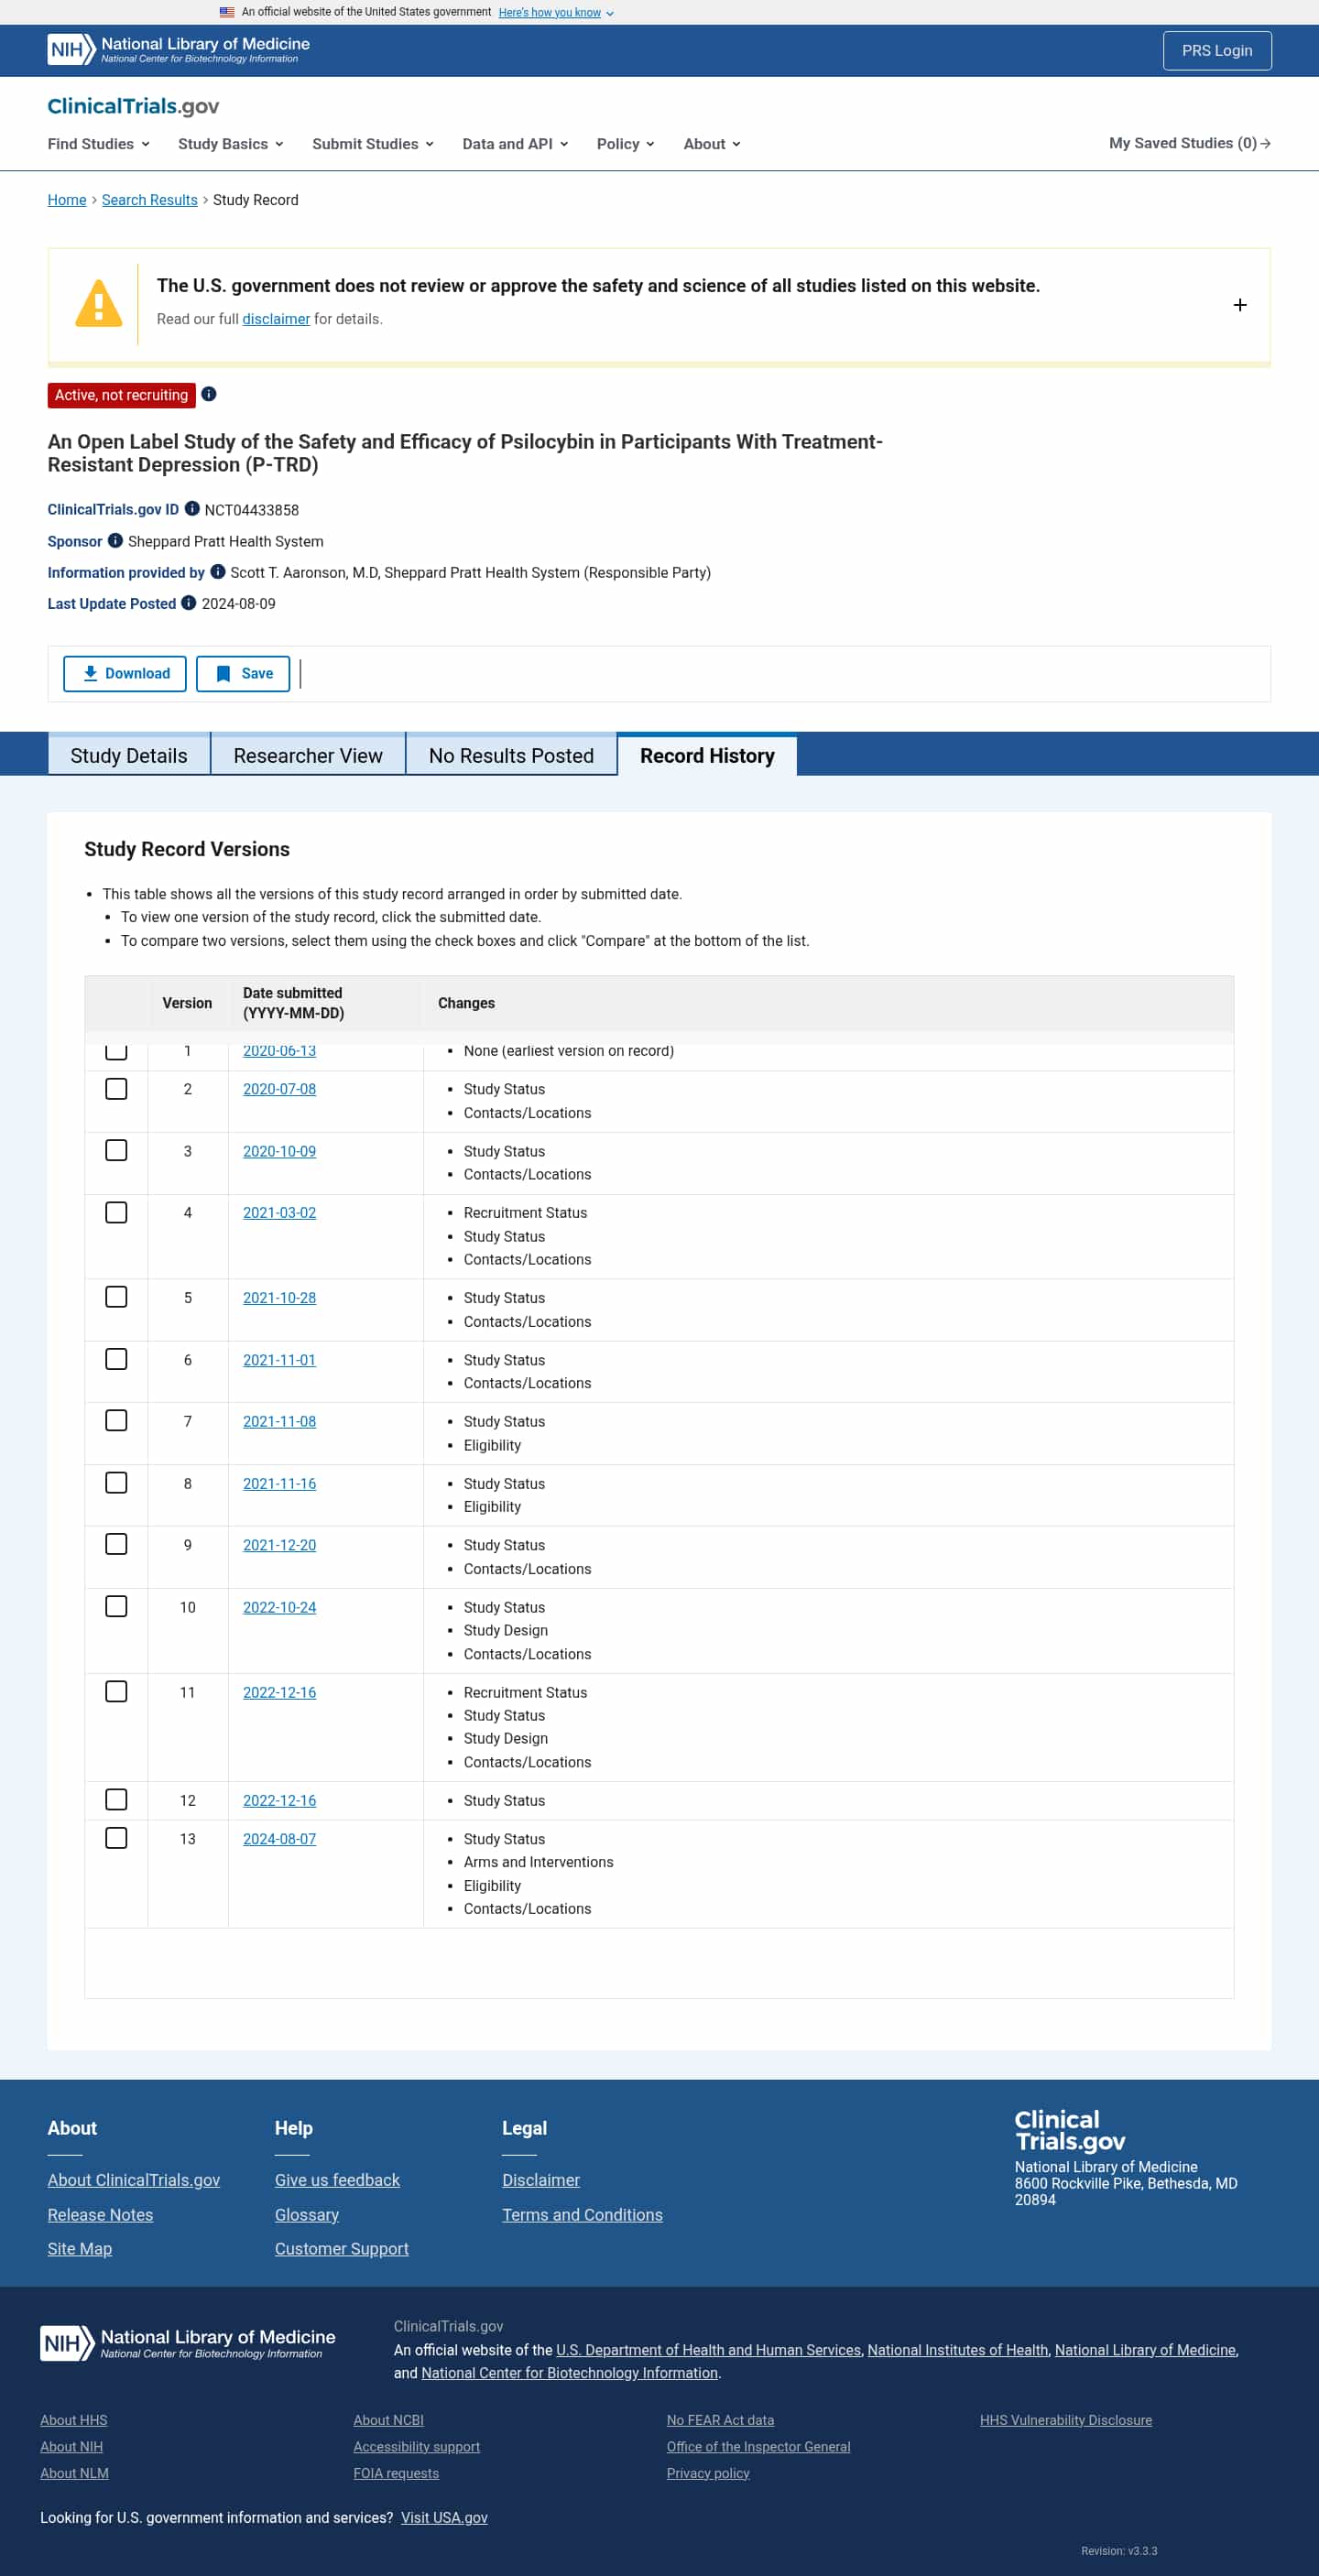Switch to the Researcher View tab
This screenshot has height=2576, width=1319.
point(308,755)
